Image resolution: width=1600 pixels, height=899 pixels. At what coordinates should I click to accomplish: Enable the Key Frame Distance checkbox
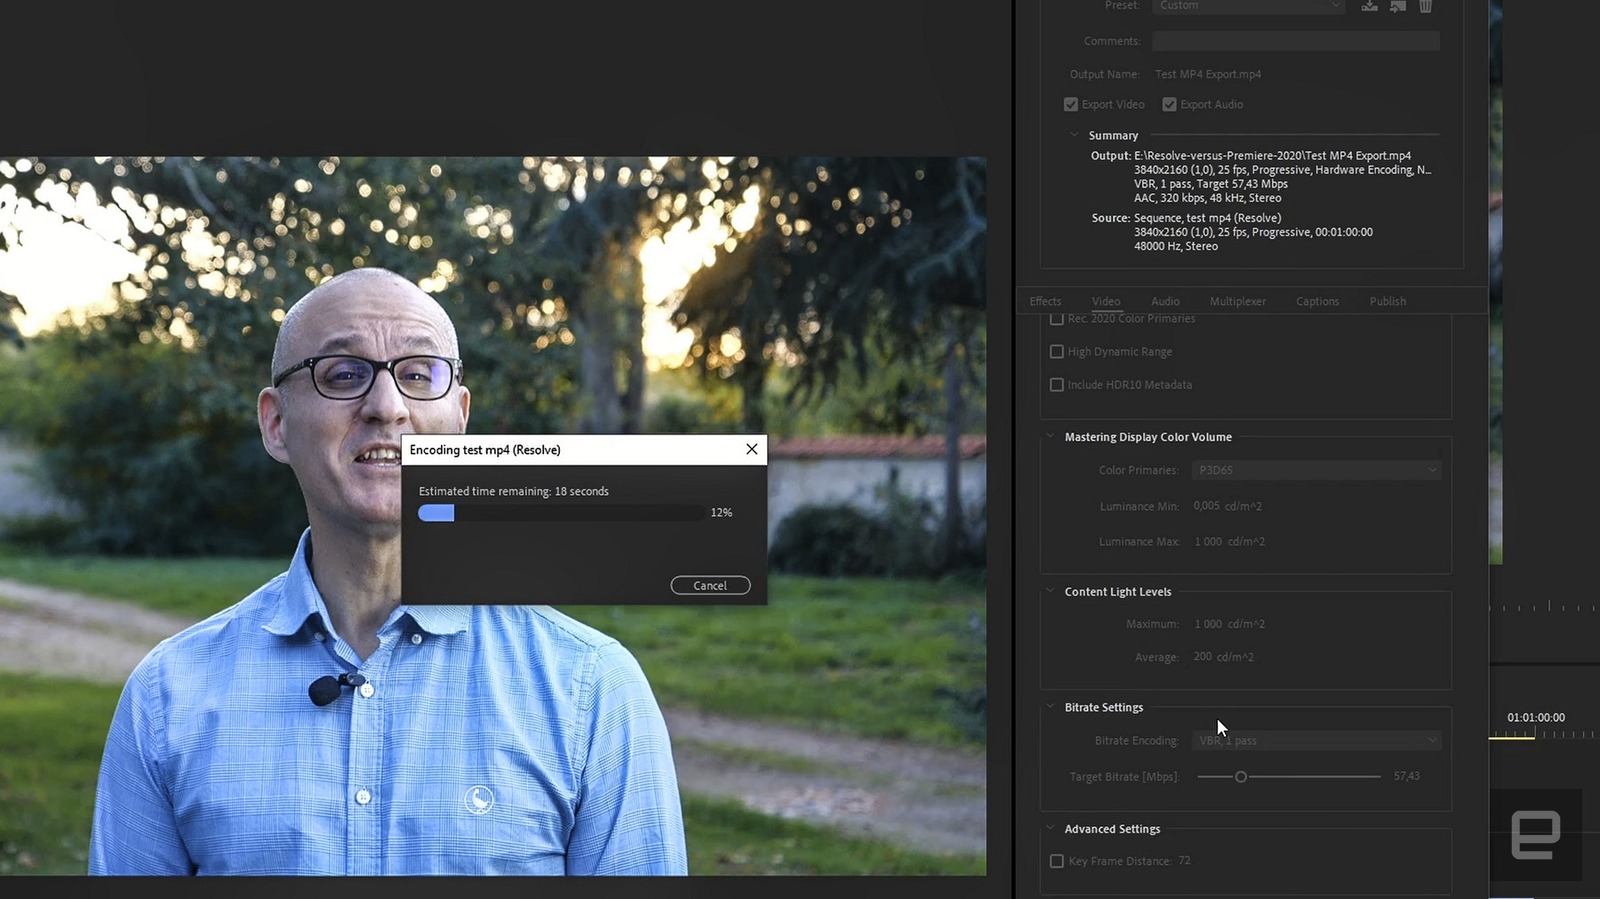(1056, 861)
